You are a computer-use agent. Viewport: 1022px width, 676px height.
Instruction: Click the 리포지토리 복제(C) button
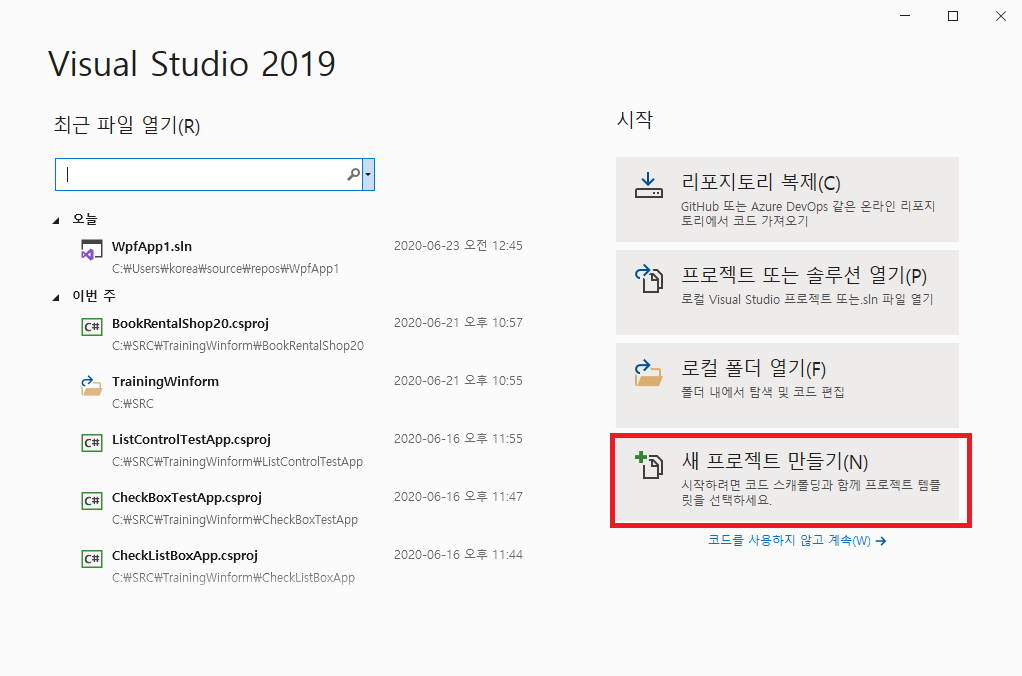[x=787, y=199]
